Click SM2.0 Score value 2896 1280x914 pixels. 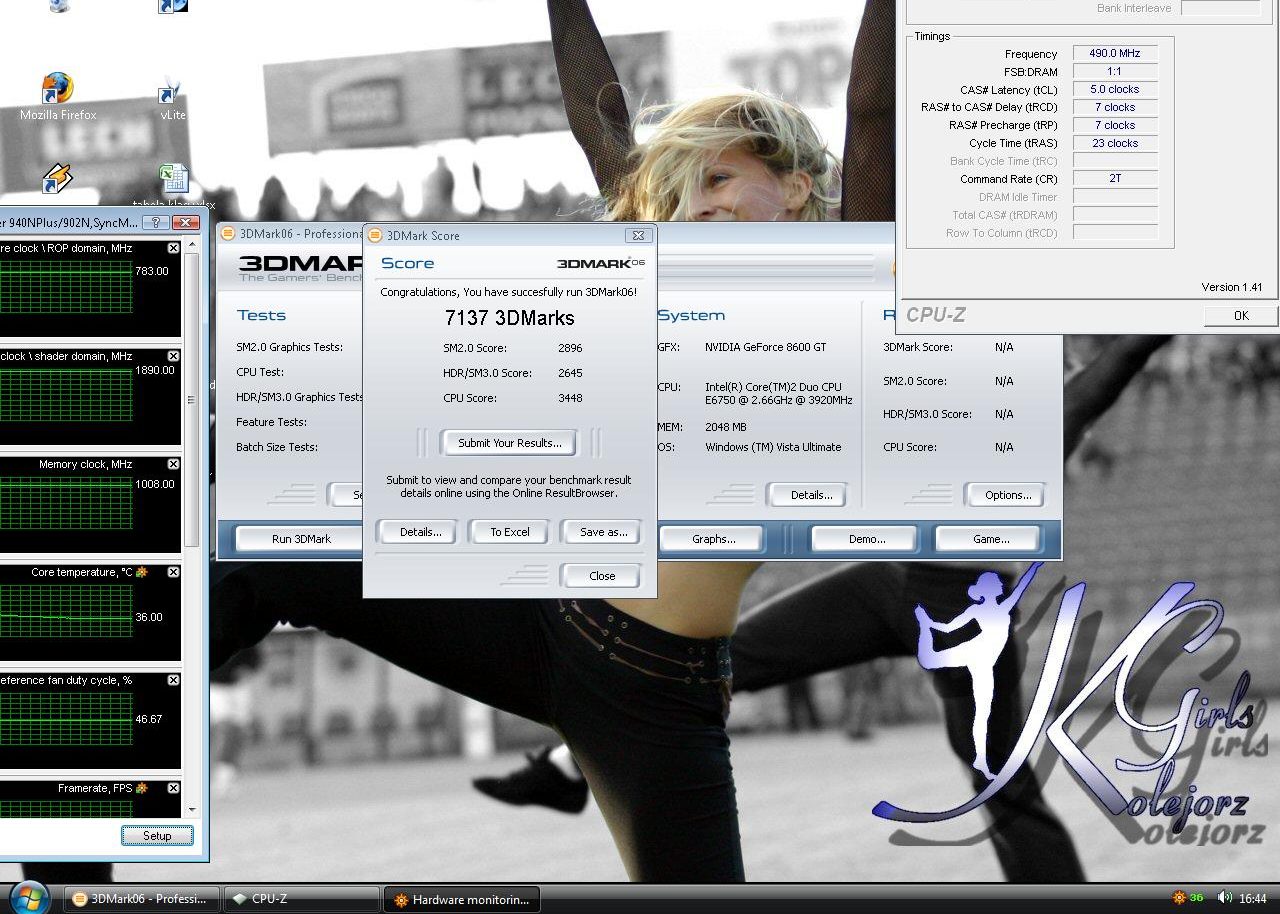[570, 348]
